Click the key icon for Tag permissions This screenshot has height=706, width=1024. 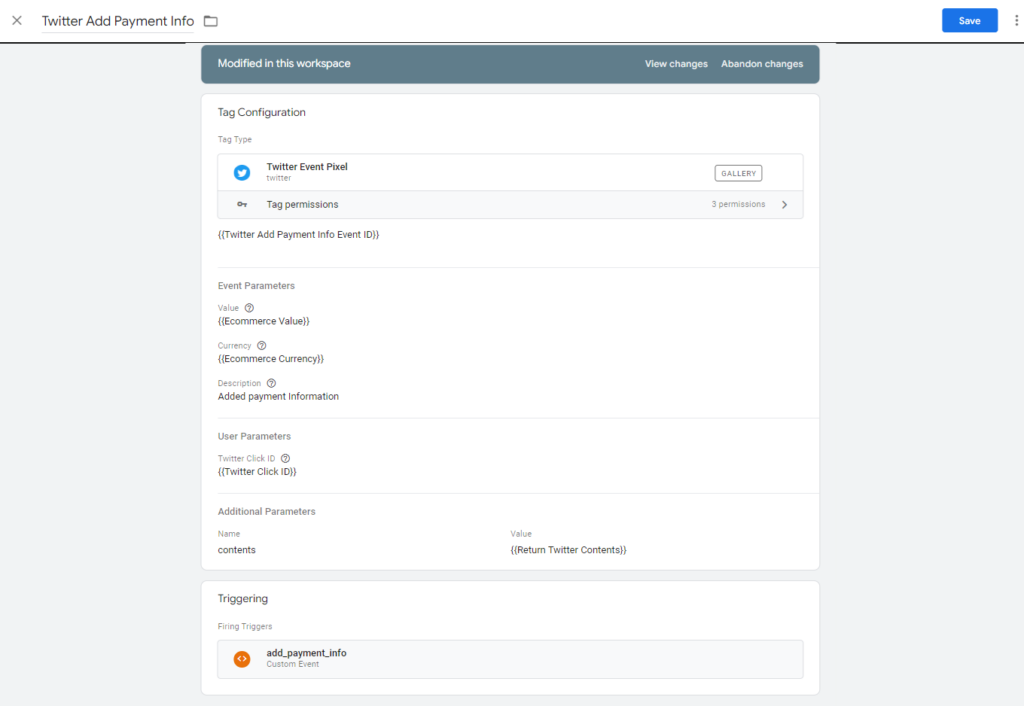(242, 204)
